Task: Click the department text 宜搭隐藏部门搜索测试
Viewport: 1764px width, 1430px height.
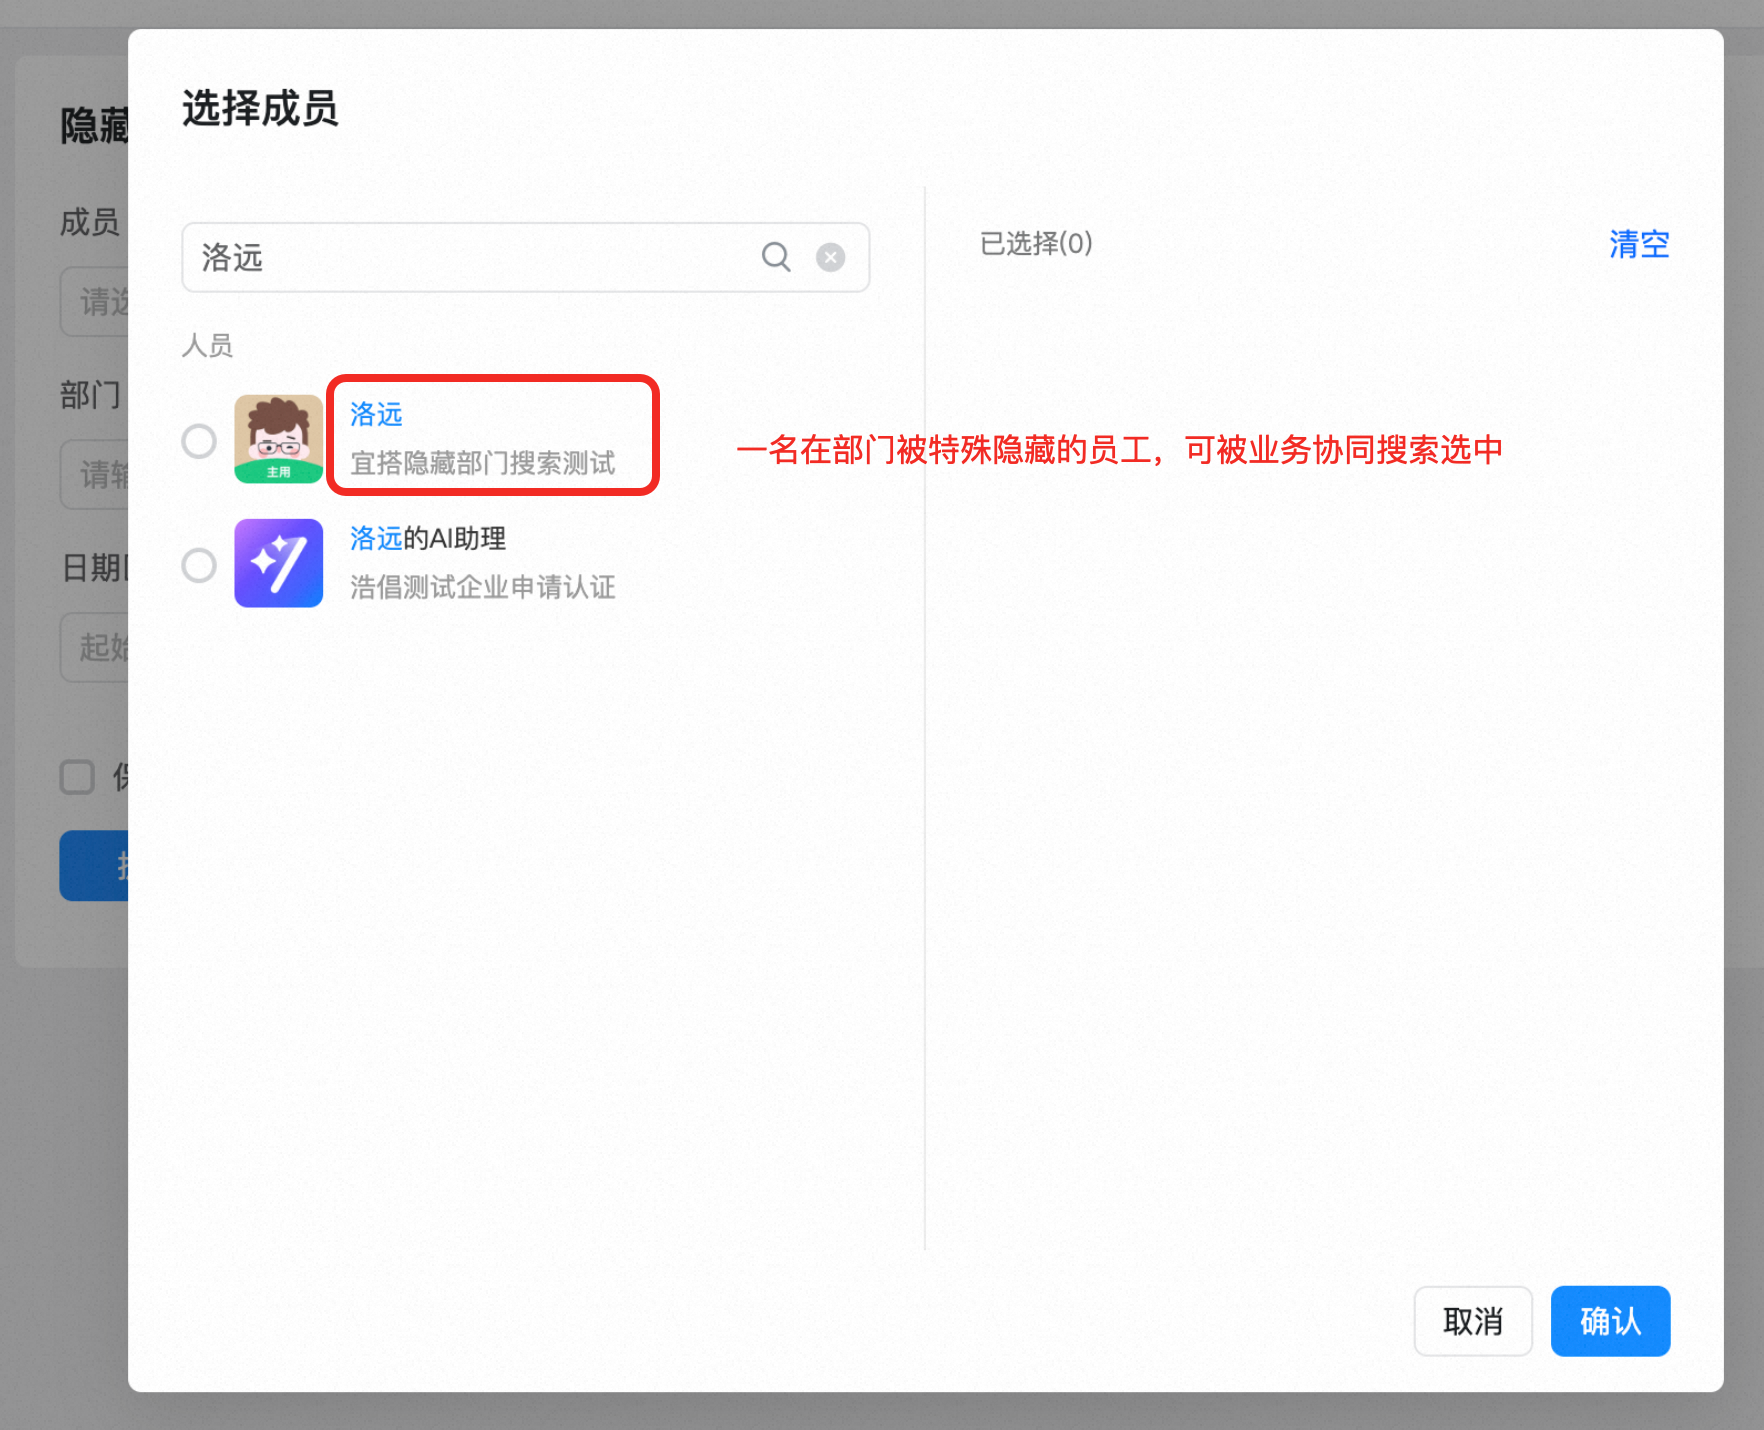Action: pos(482,463)
